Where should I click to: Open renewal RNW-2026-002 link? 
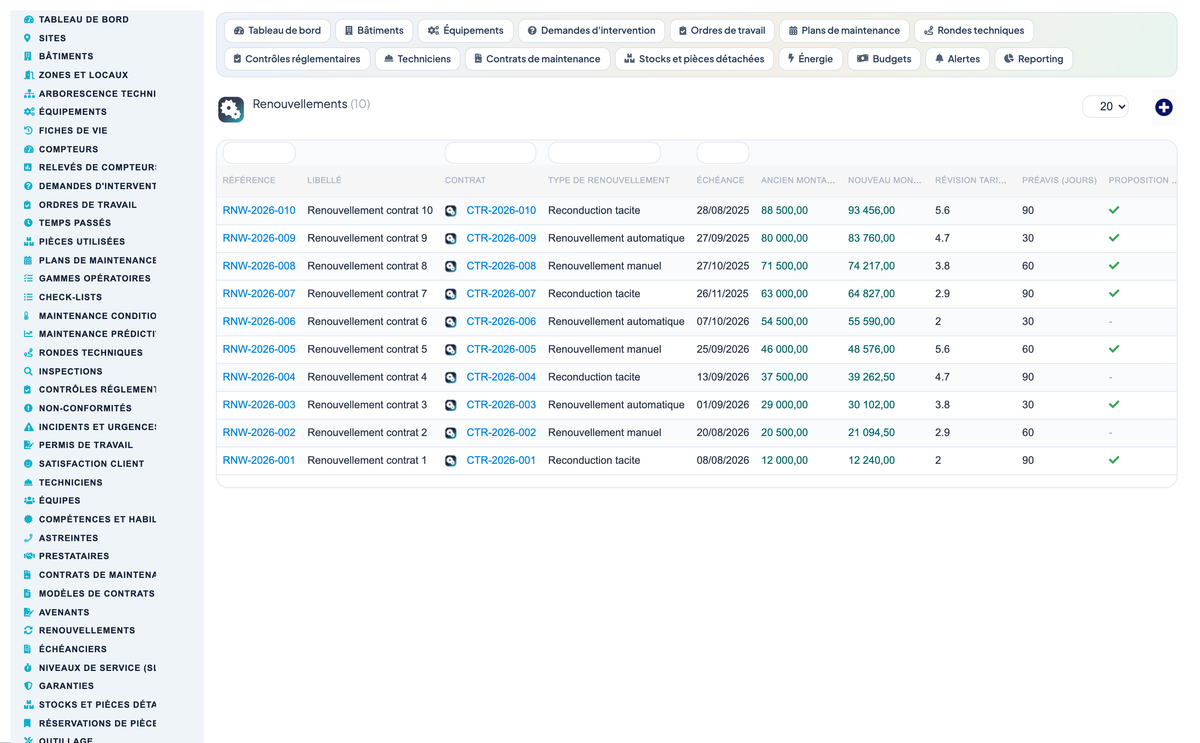point(259,433)
